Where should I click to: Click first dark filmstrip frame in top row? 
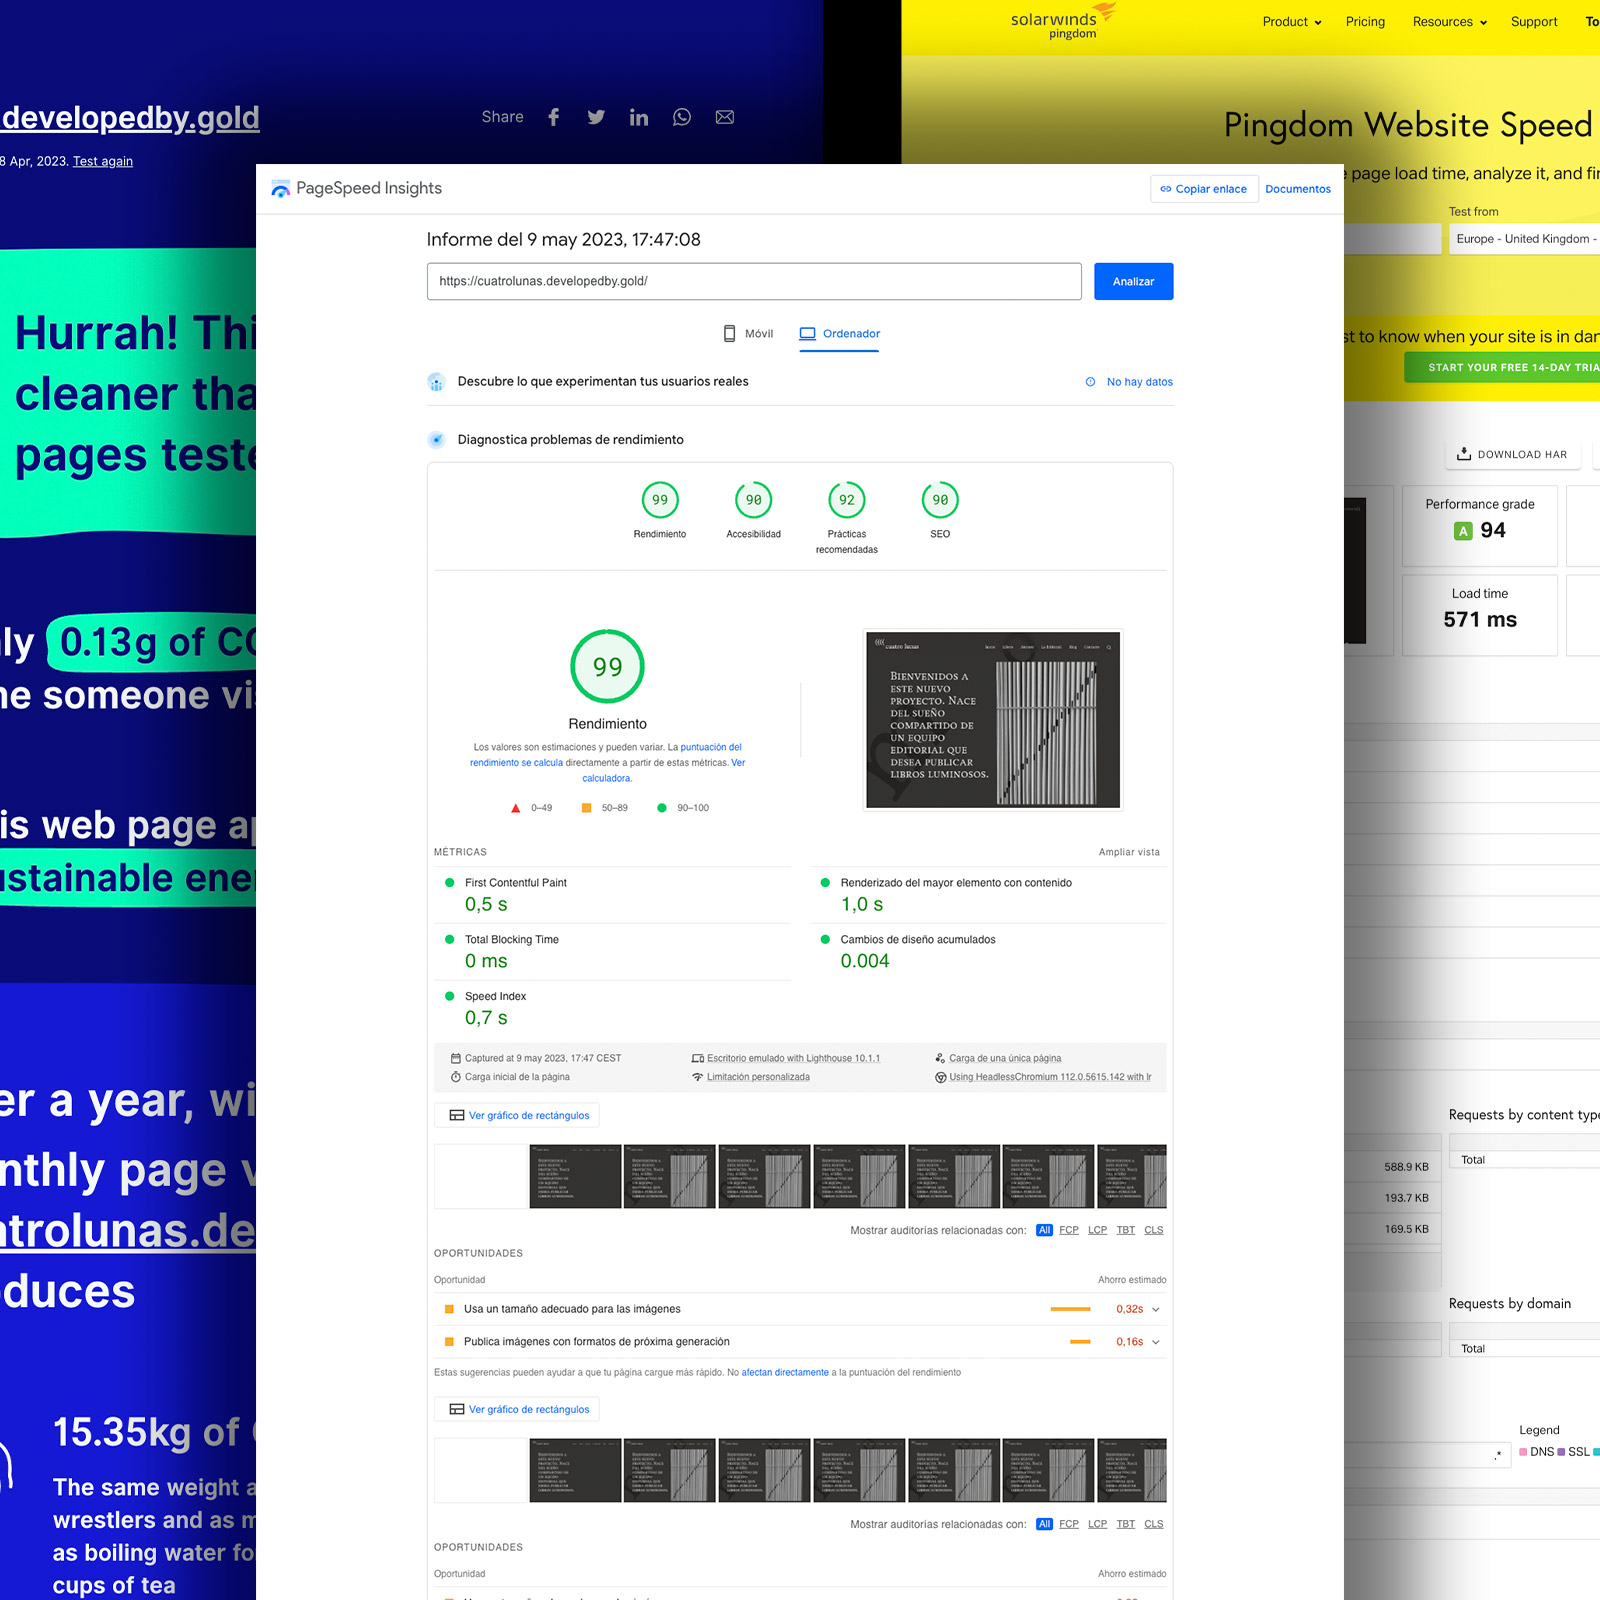pyautogui.click(x=575, y=1176)
